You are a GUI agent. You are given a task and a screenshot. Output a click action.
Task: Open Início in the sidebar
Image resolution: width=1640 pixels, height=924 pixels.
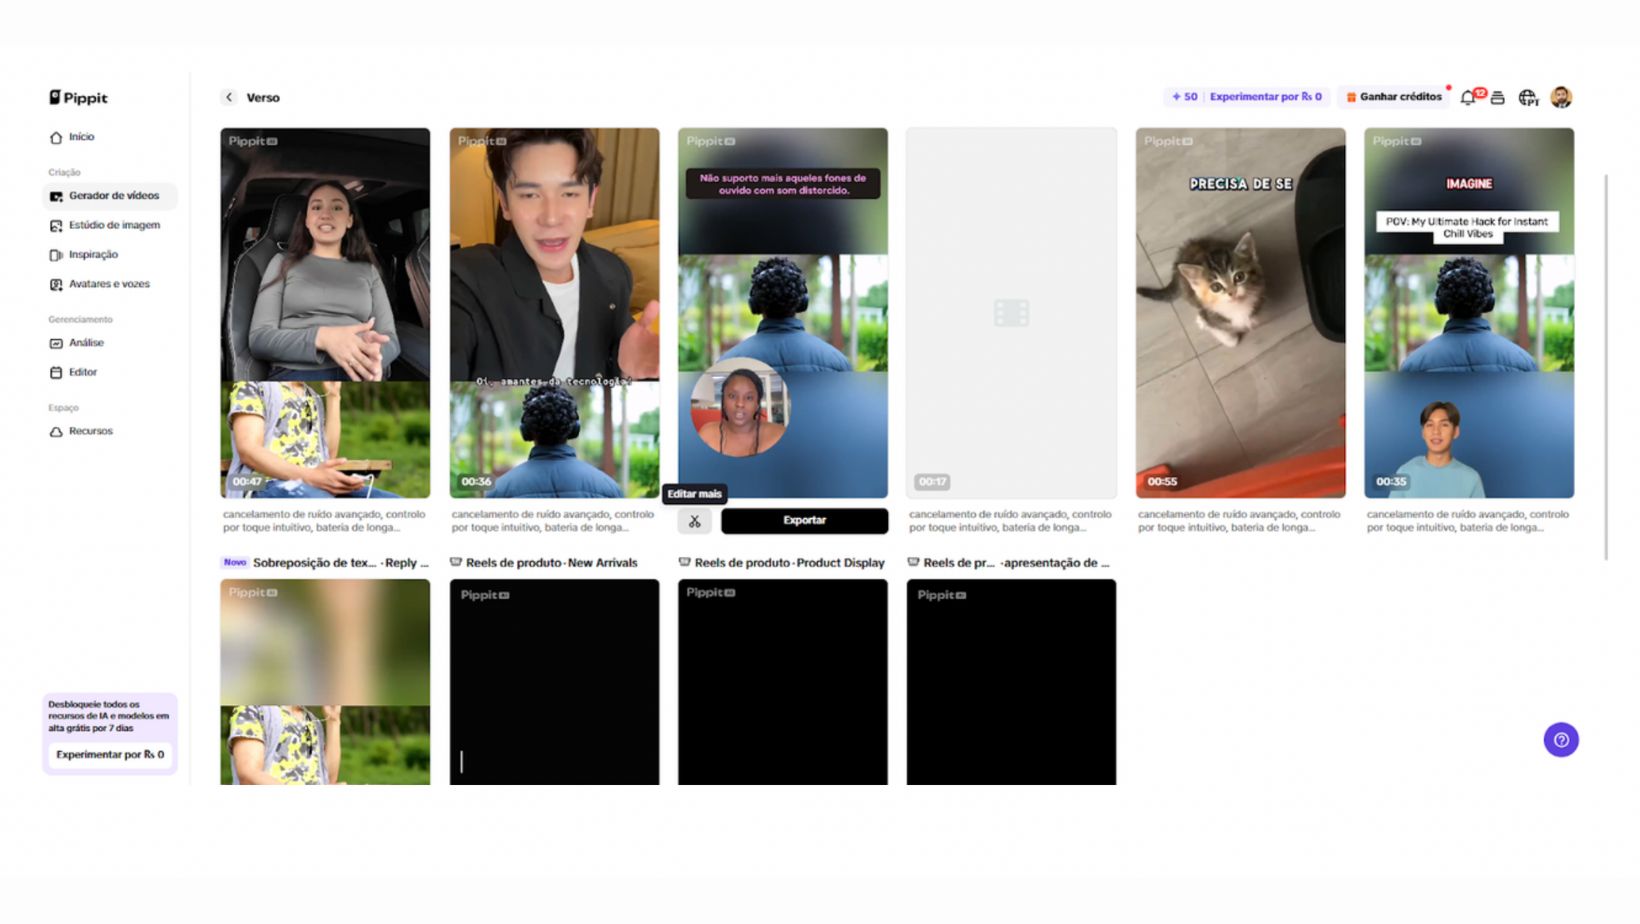coord(81,137)
